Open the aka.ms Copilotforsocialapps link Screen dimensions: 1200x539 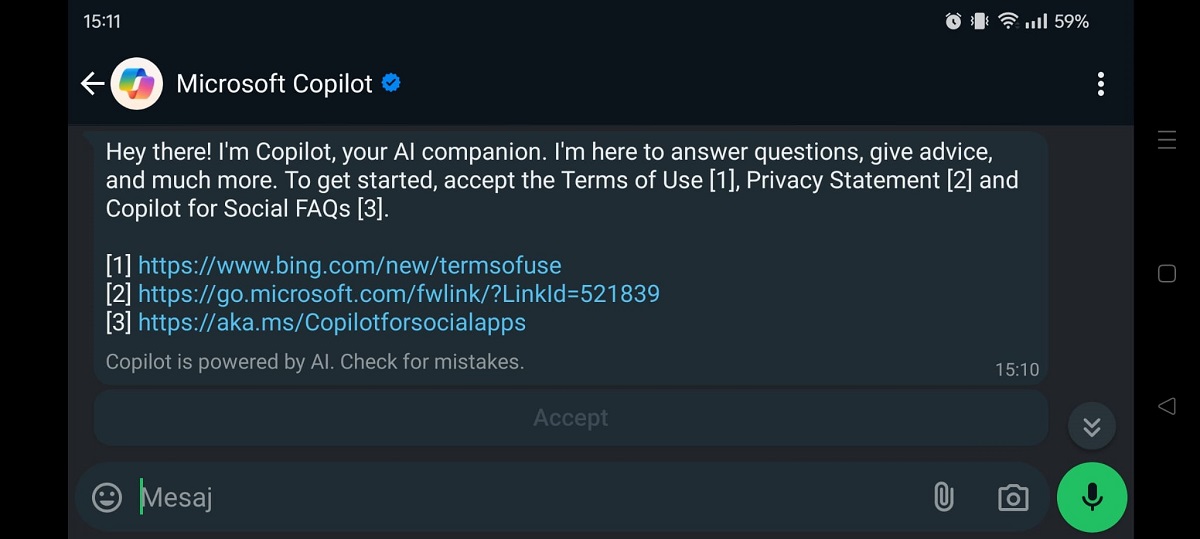tap(332, 323)
